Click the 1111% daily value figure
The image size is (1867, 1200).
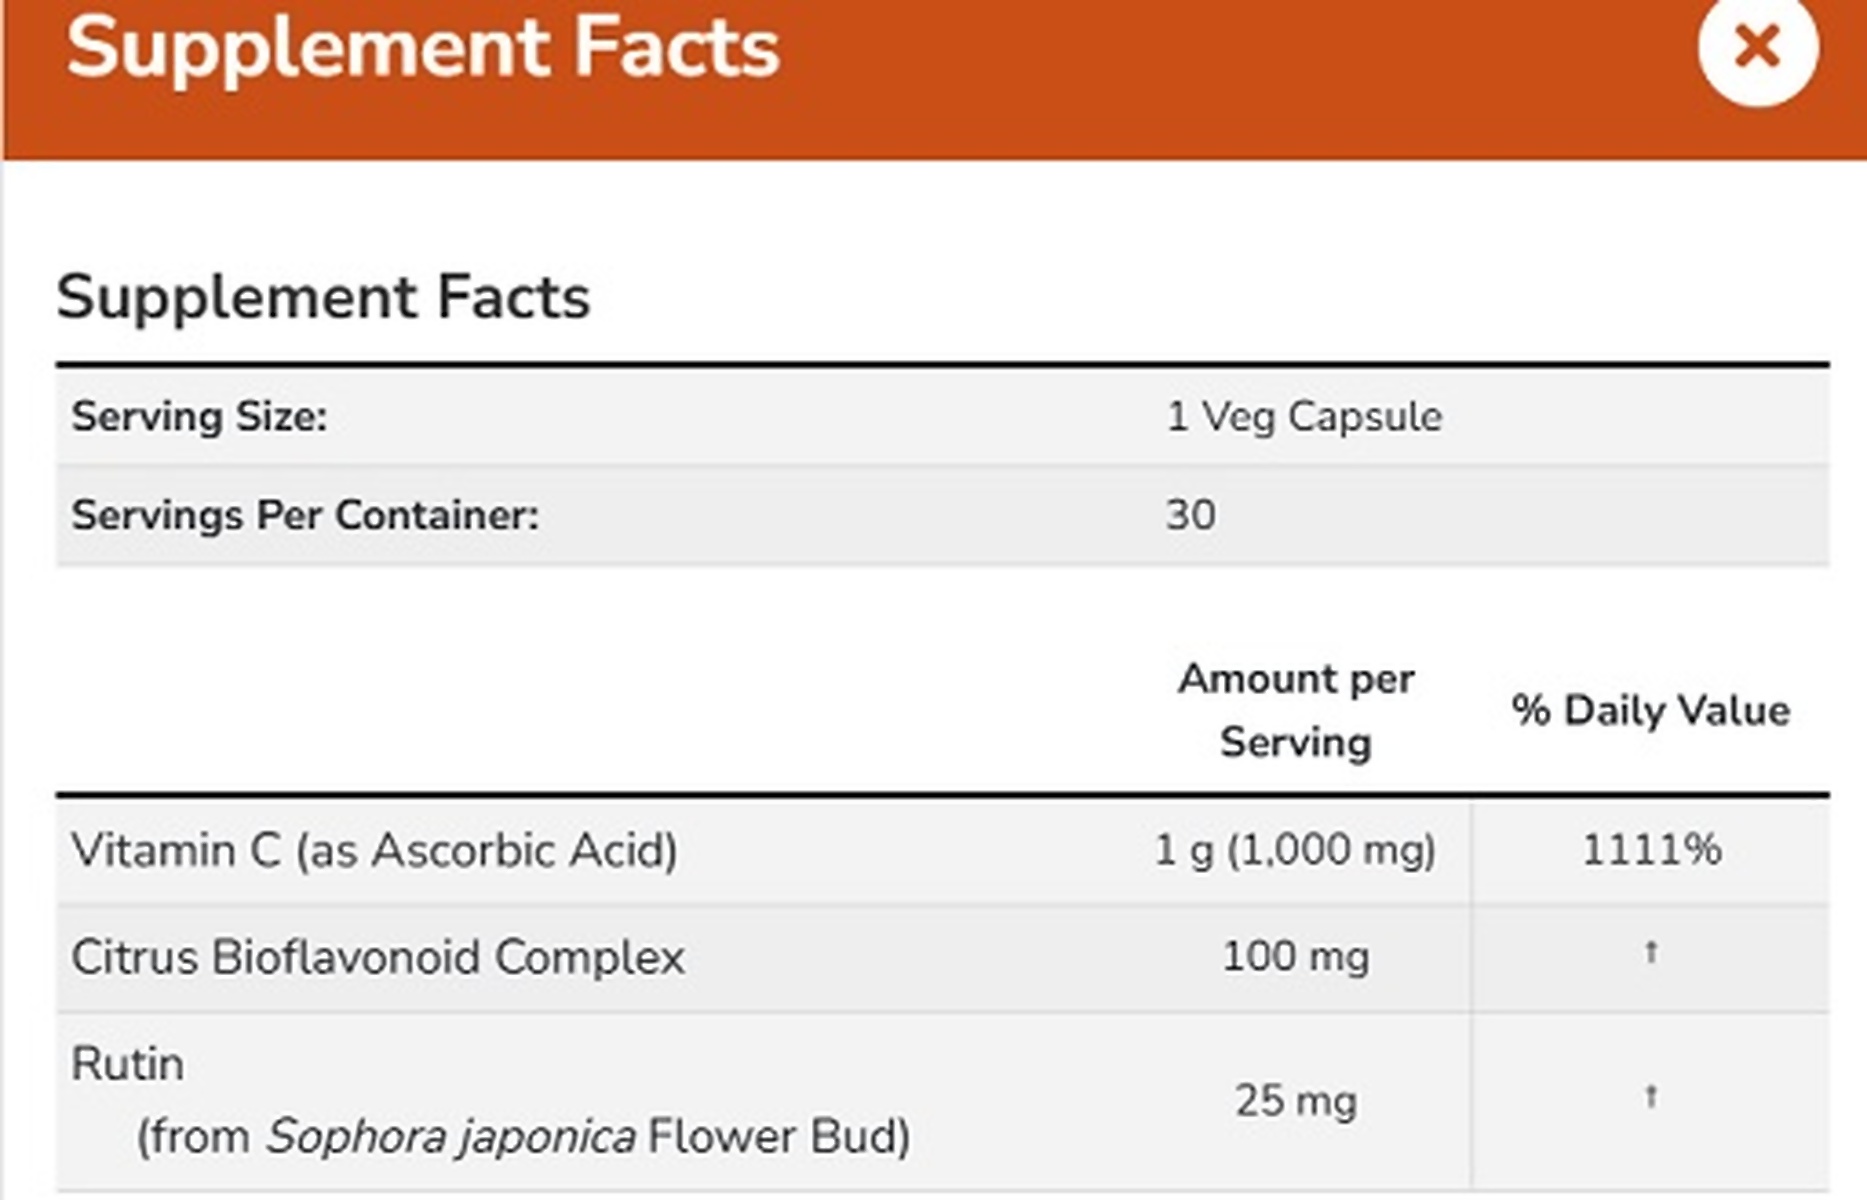pyautogui.click(x=1651, y=851)
